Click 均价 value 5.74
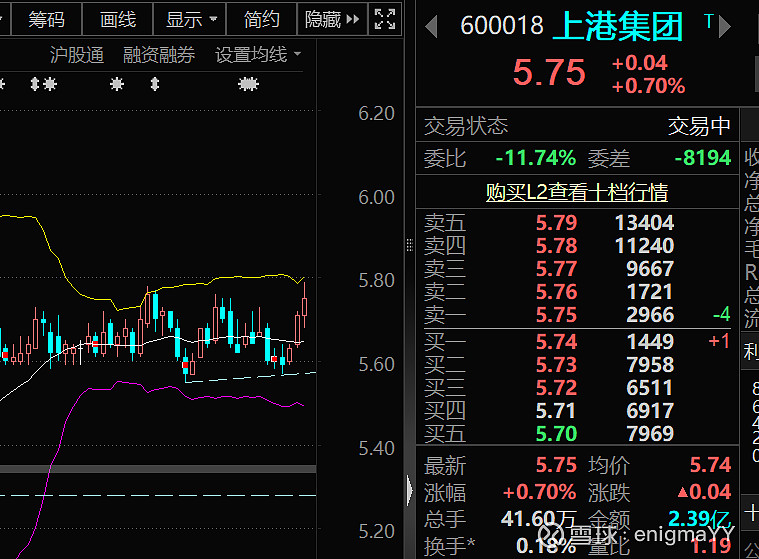The height and width of the screenshot is (559, 759). 710,465
